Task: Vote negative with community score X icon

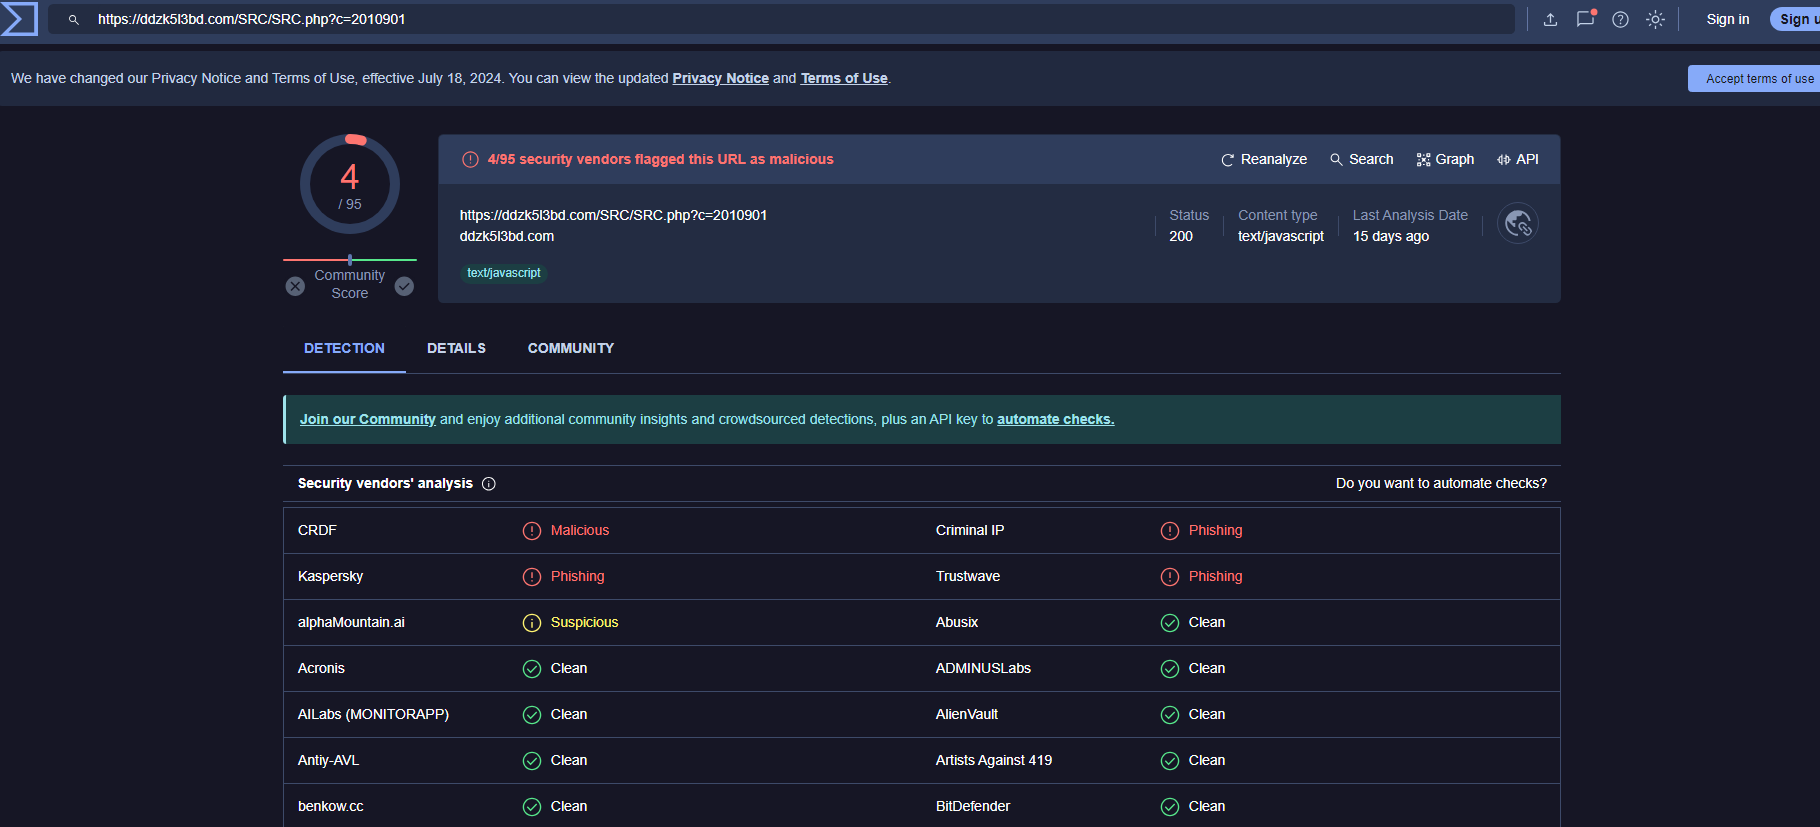Action: pos(295,286)
